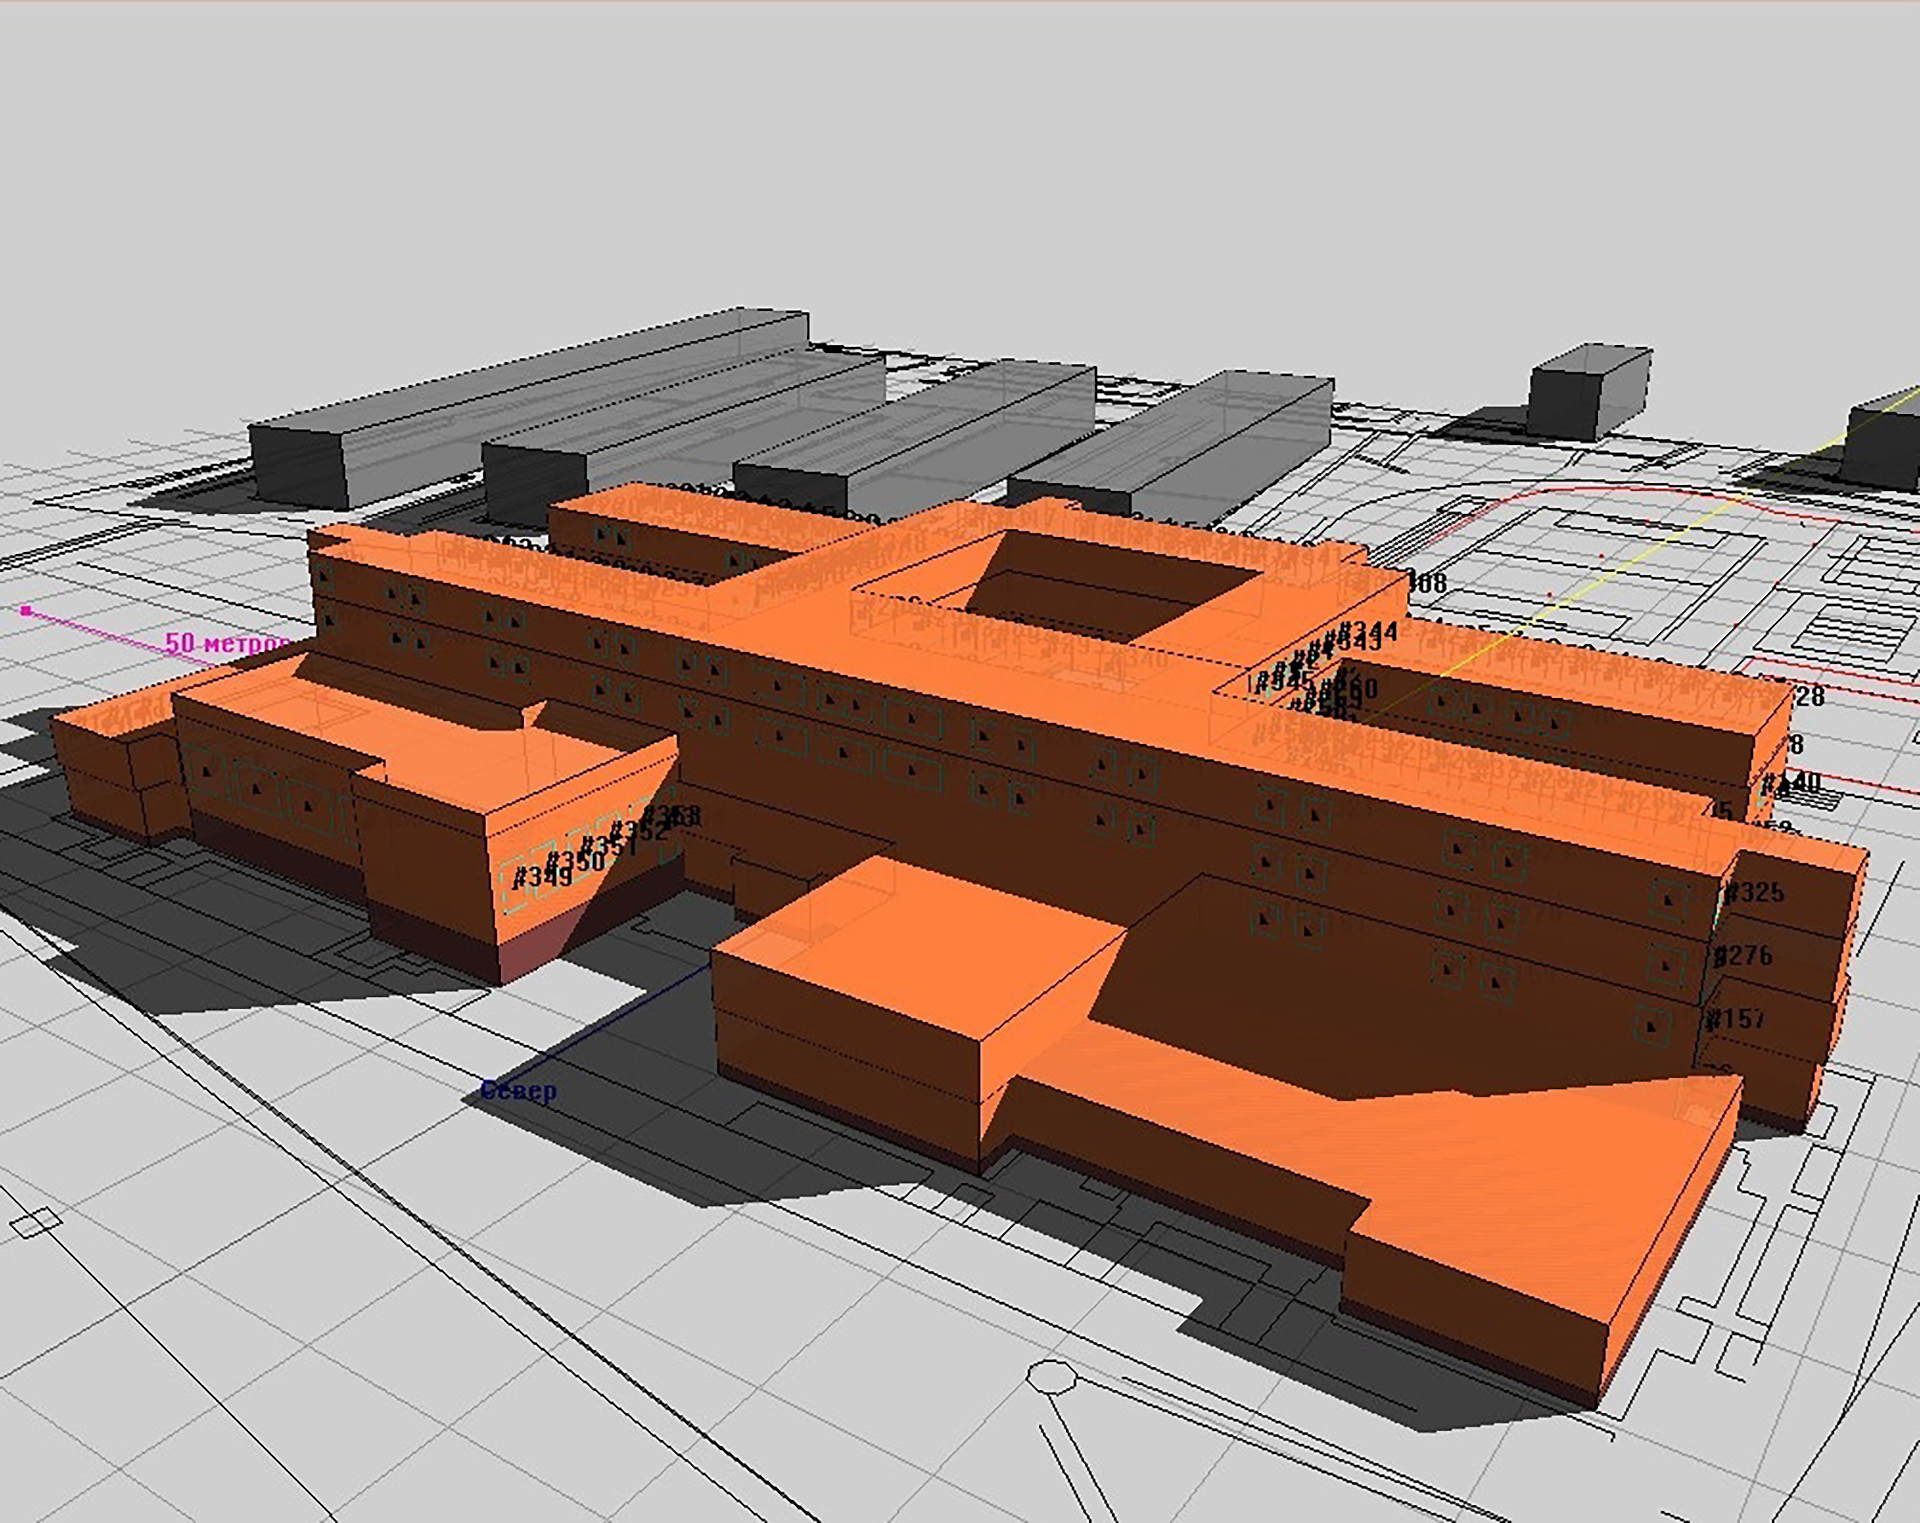The width and height of the screenshot is (1920, 1523).
Task: Click the #325 label on building end
Action: (1755, 892)
